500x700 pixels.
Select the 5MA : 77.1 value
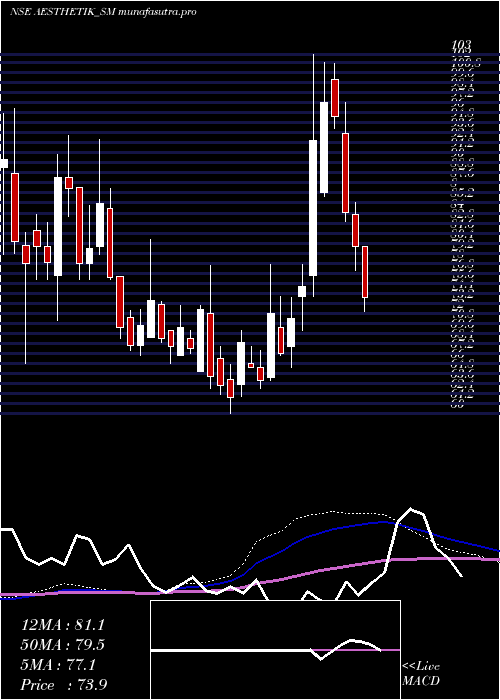[x=58, y=665]
